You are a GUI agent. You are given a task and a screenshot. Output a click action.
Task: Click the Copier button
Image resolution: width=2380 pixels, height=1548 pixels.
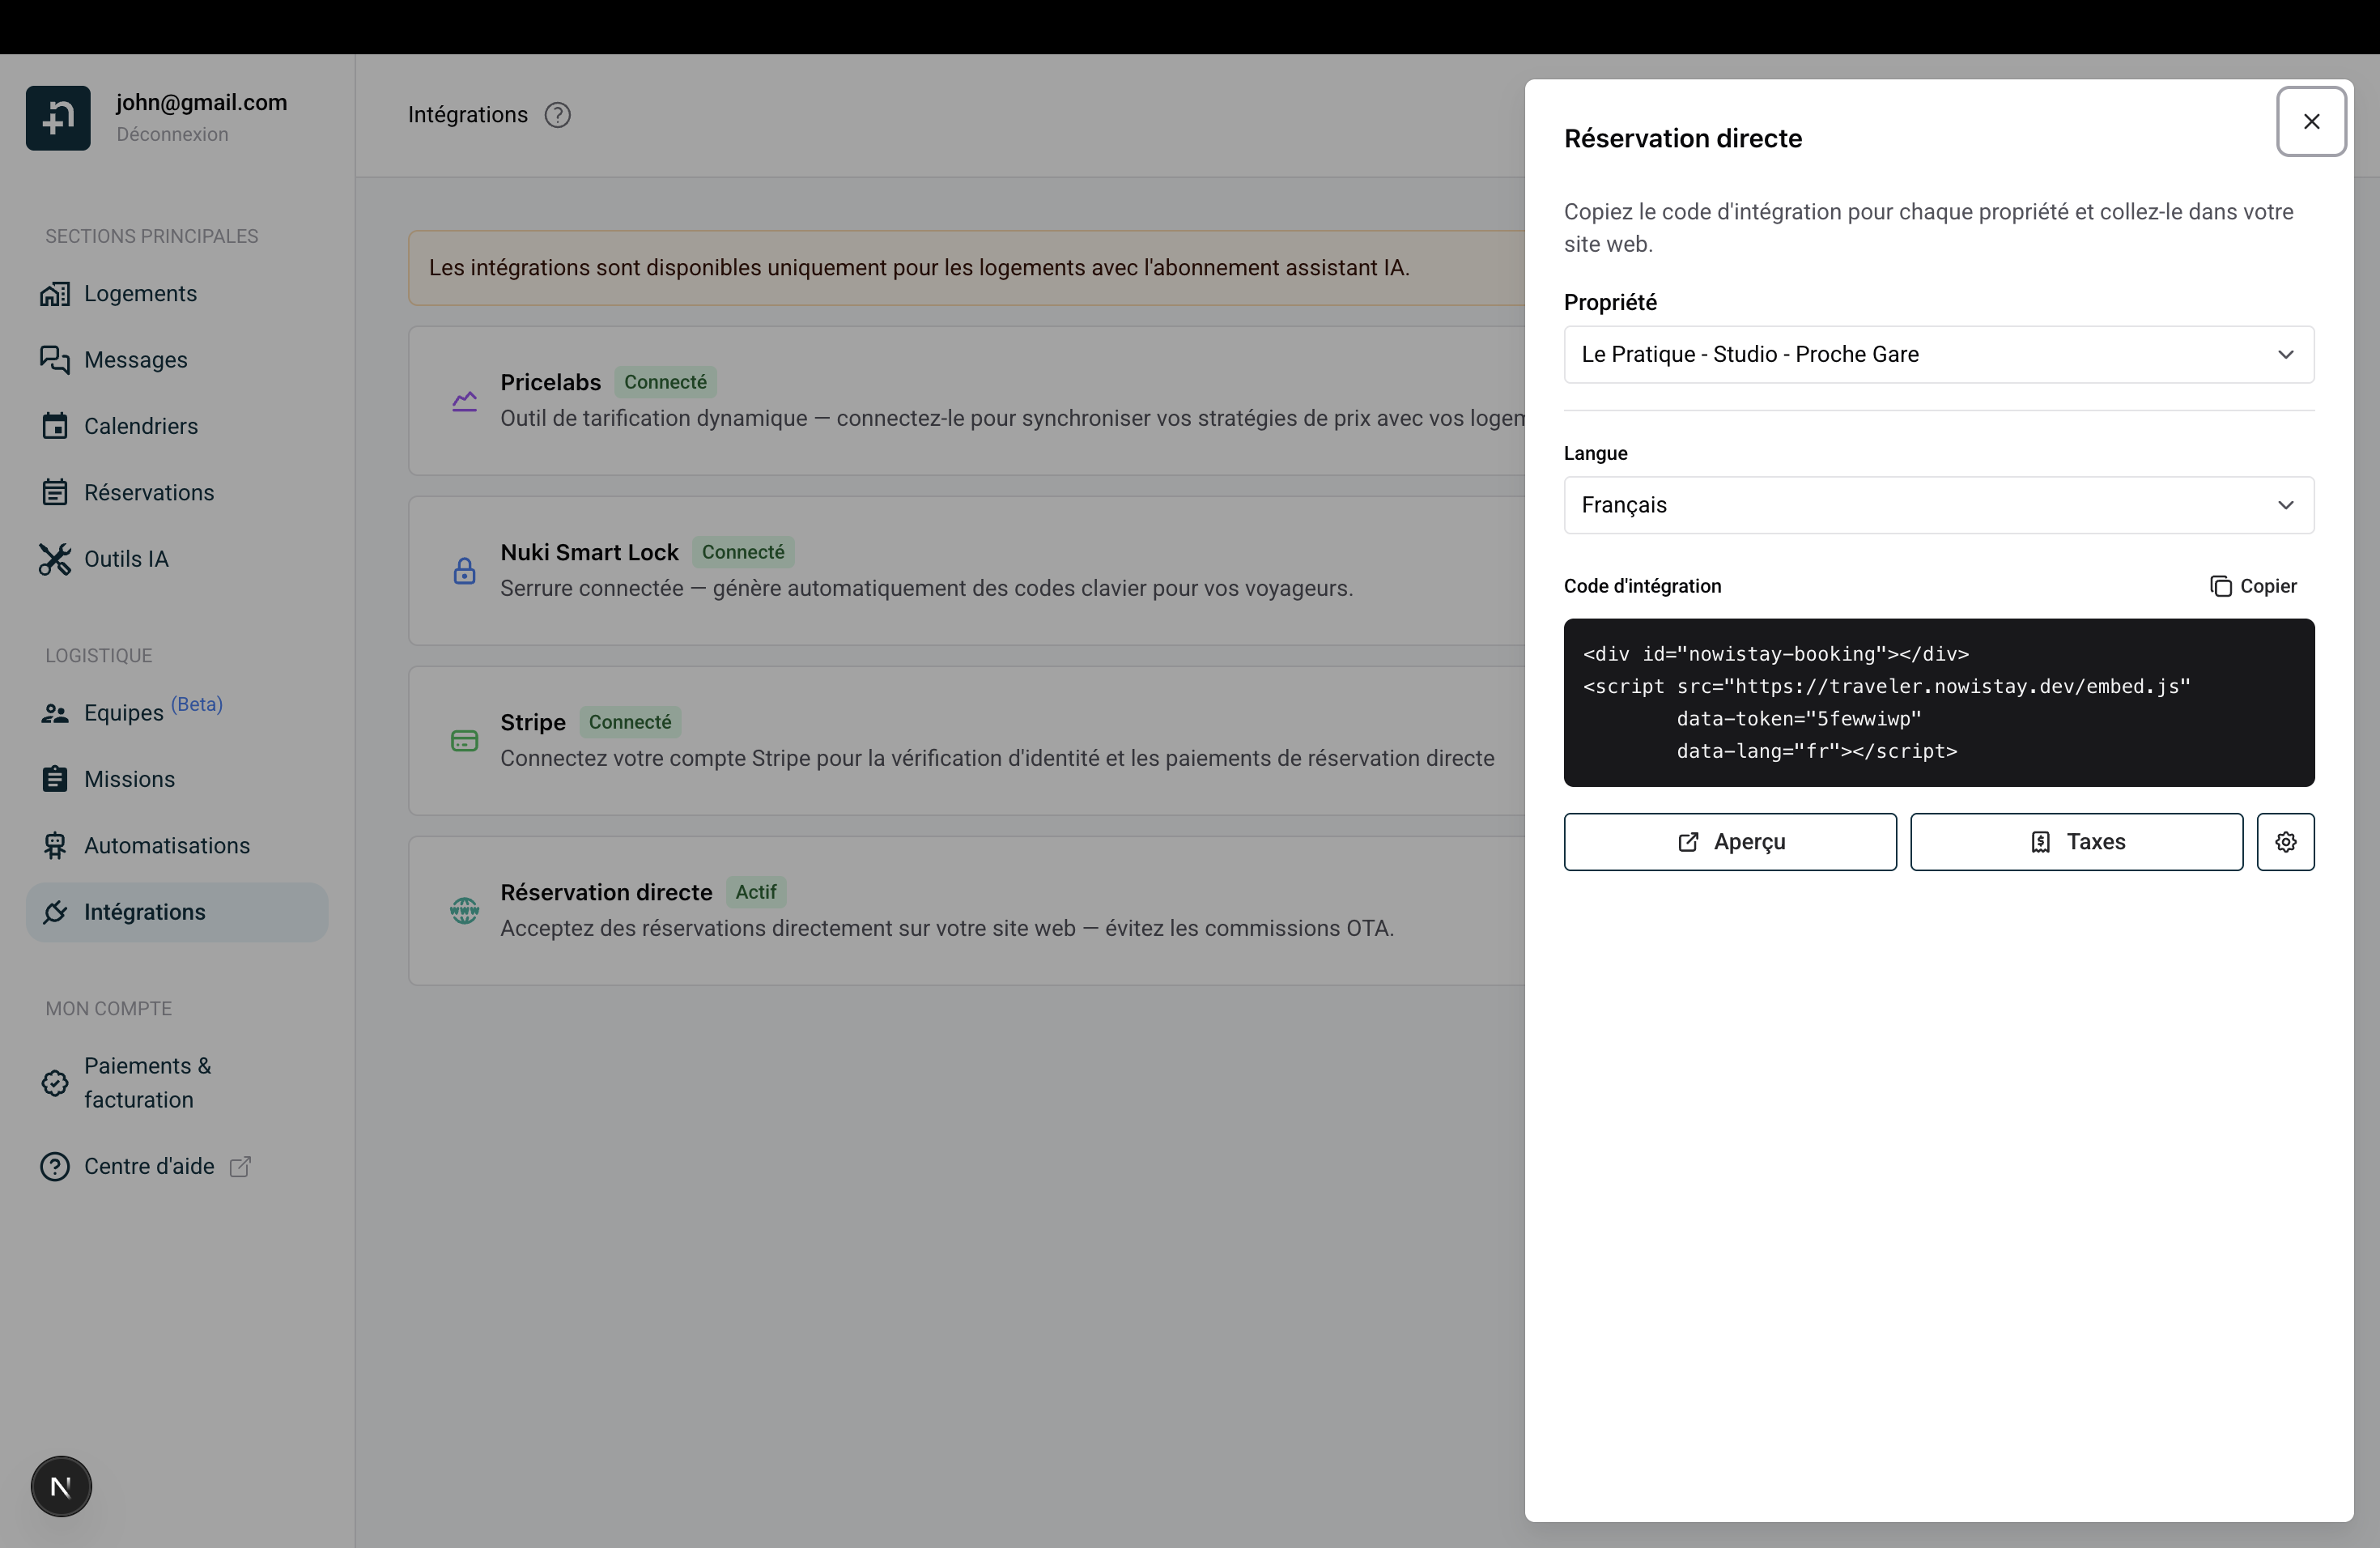tap(2253, 586)
